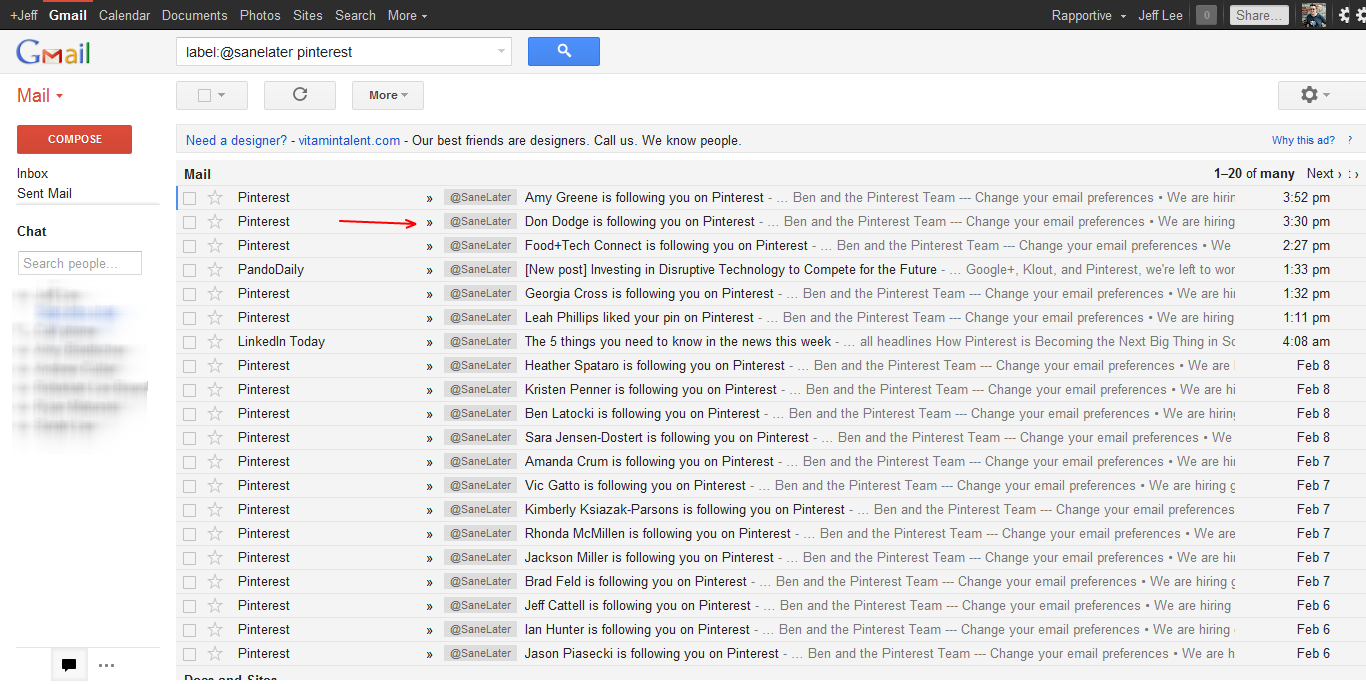Star the Don Dodge Pinterest email
Screen dimensions: 1366x684
click(x=214, y=222)
